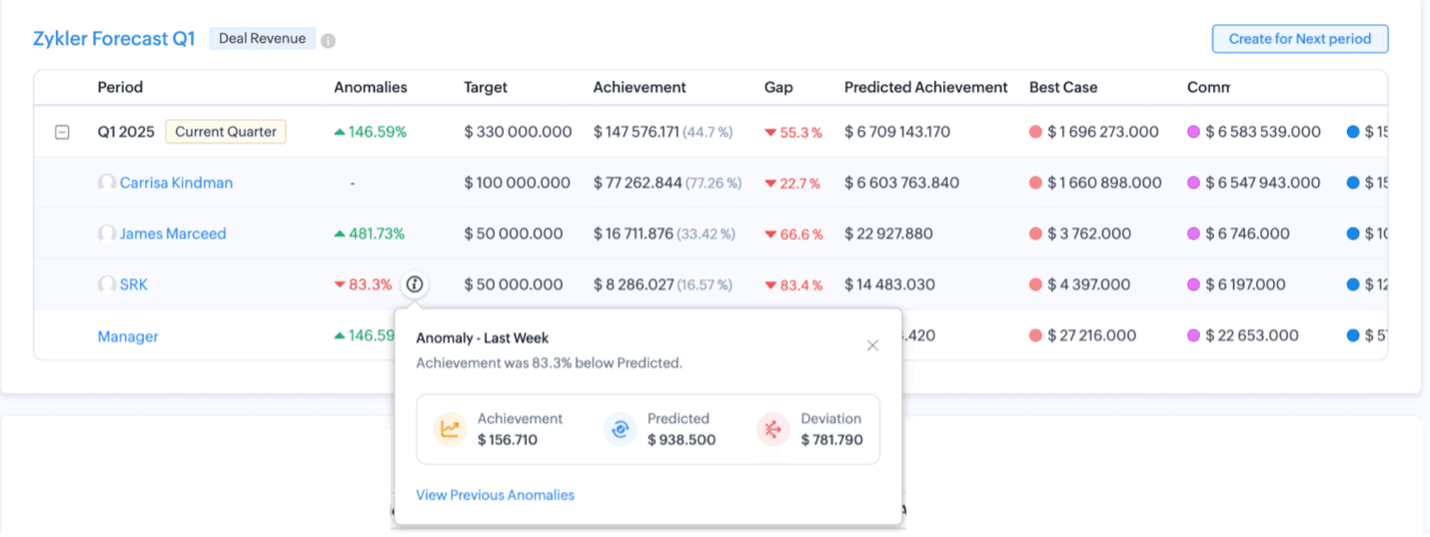The width and height of the screenshot is (1430, 537).
Task: Click the Anomalies column header
Action: click(x=370, y=87)
